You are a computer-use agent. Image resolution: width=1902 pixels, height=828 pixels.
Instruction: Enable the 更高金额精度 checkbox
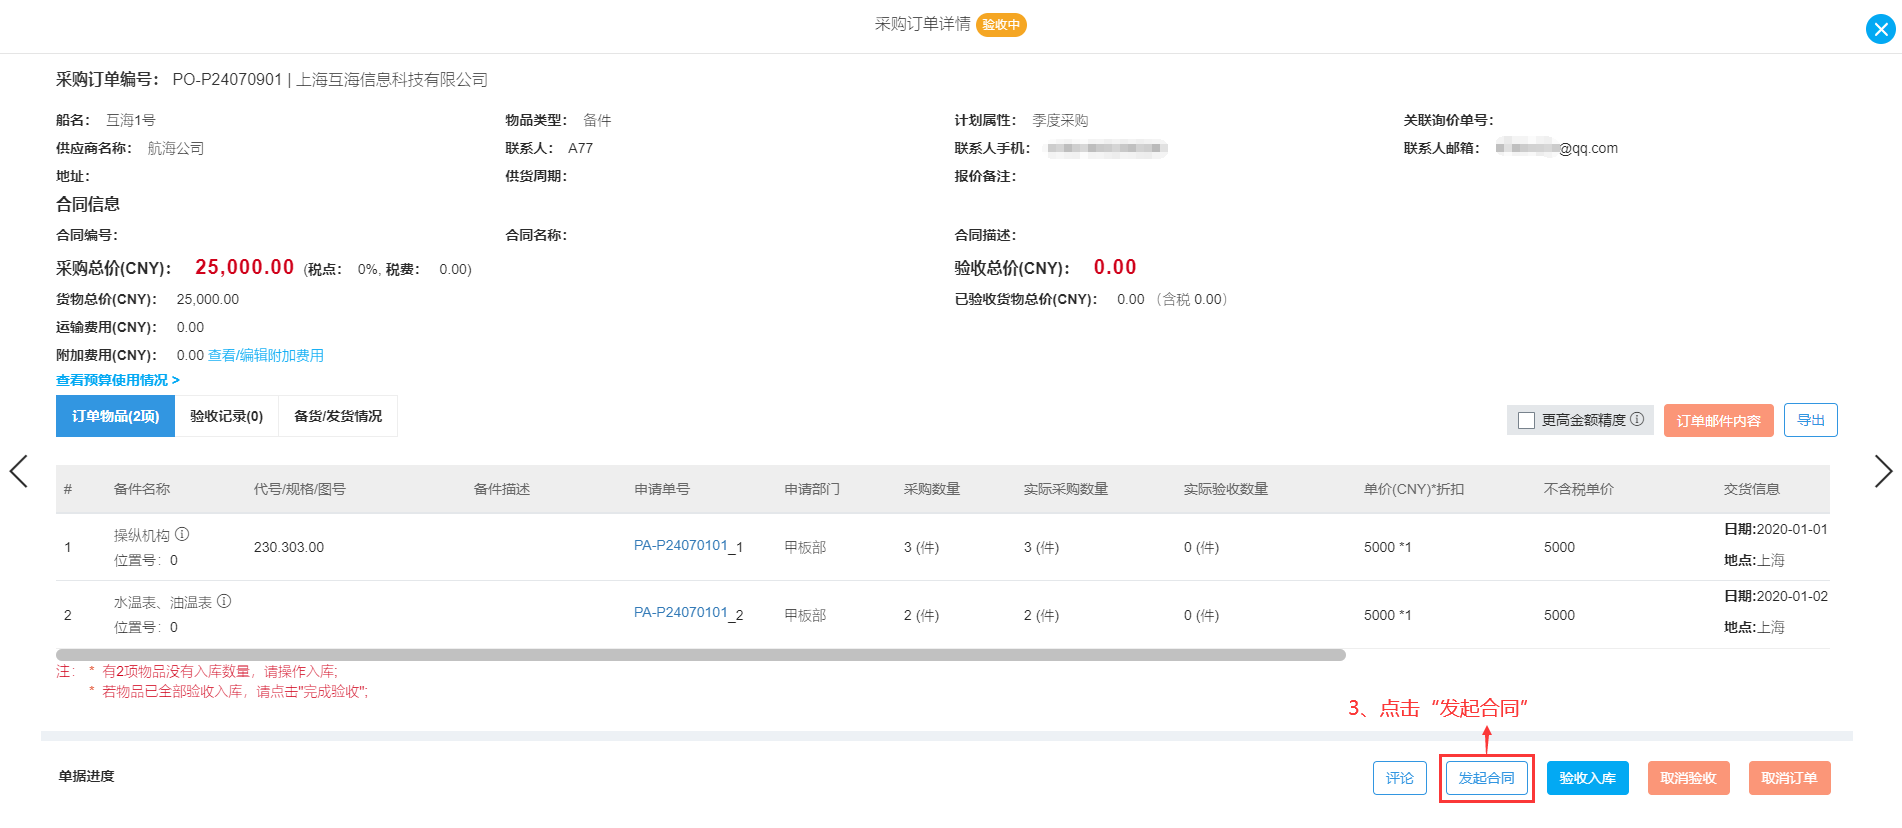[1526, 420]
